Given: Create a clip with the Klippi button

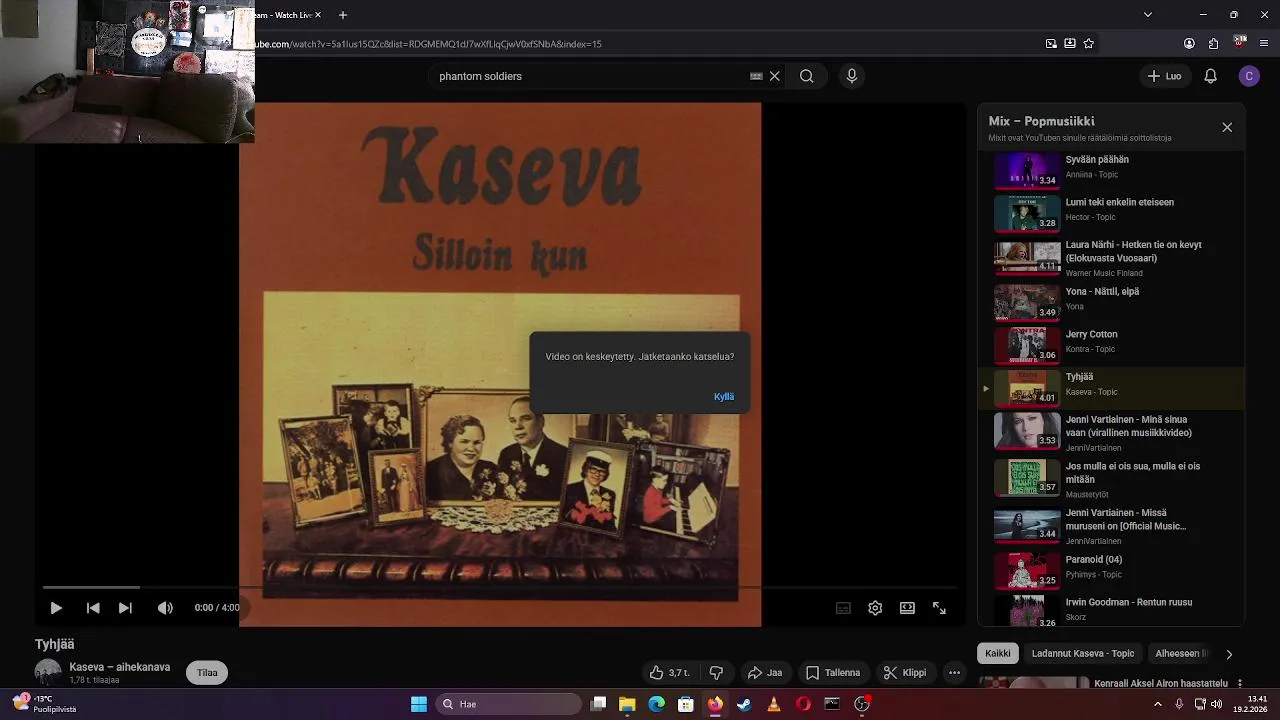Looking at the screenshot, I should (x=905, y=673).
